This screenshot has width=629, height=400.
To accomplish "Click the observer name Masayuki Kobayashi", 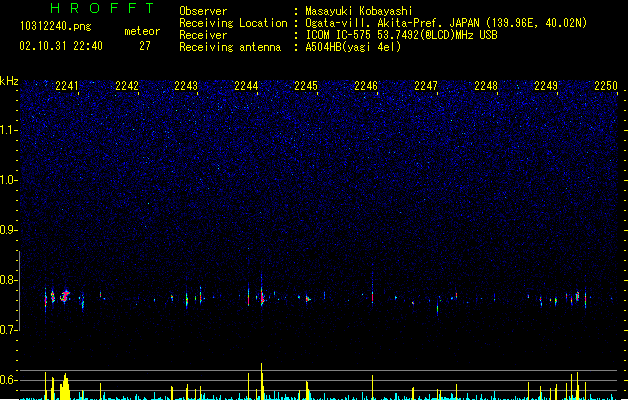I will click(x=359, y=11).
